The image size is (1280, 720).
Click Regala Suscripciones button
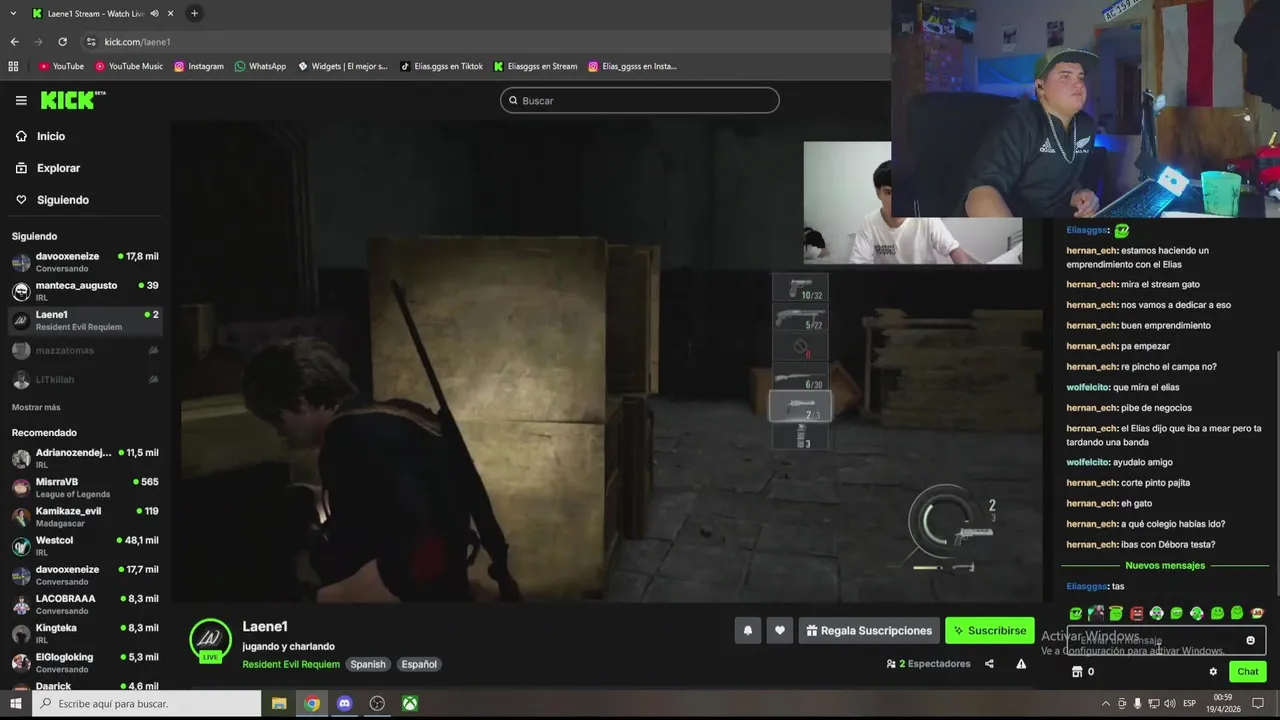[869, 630]
